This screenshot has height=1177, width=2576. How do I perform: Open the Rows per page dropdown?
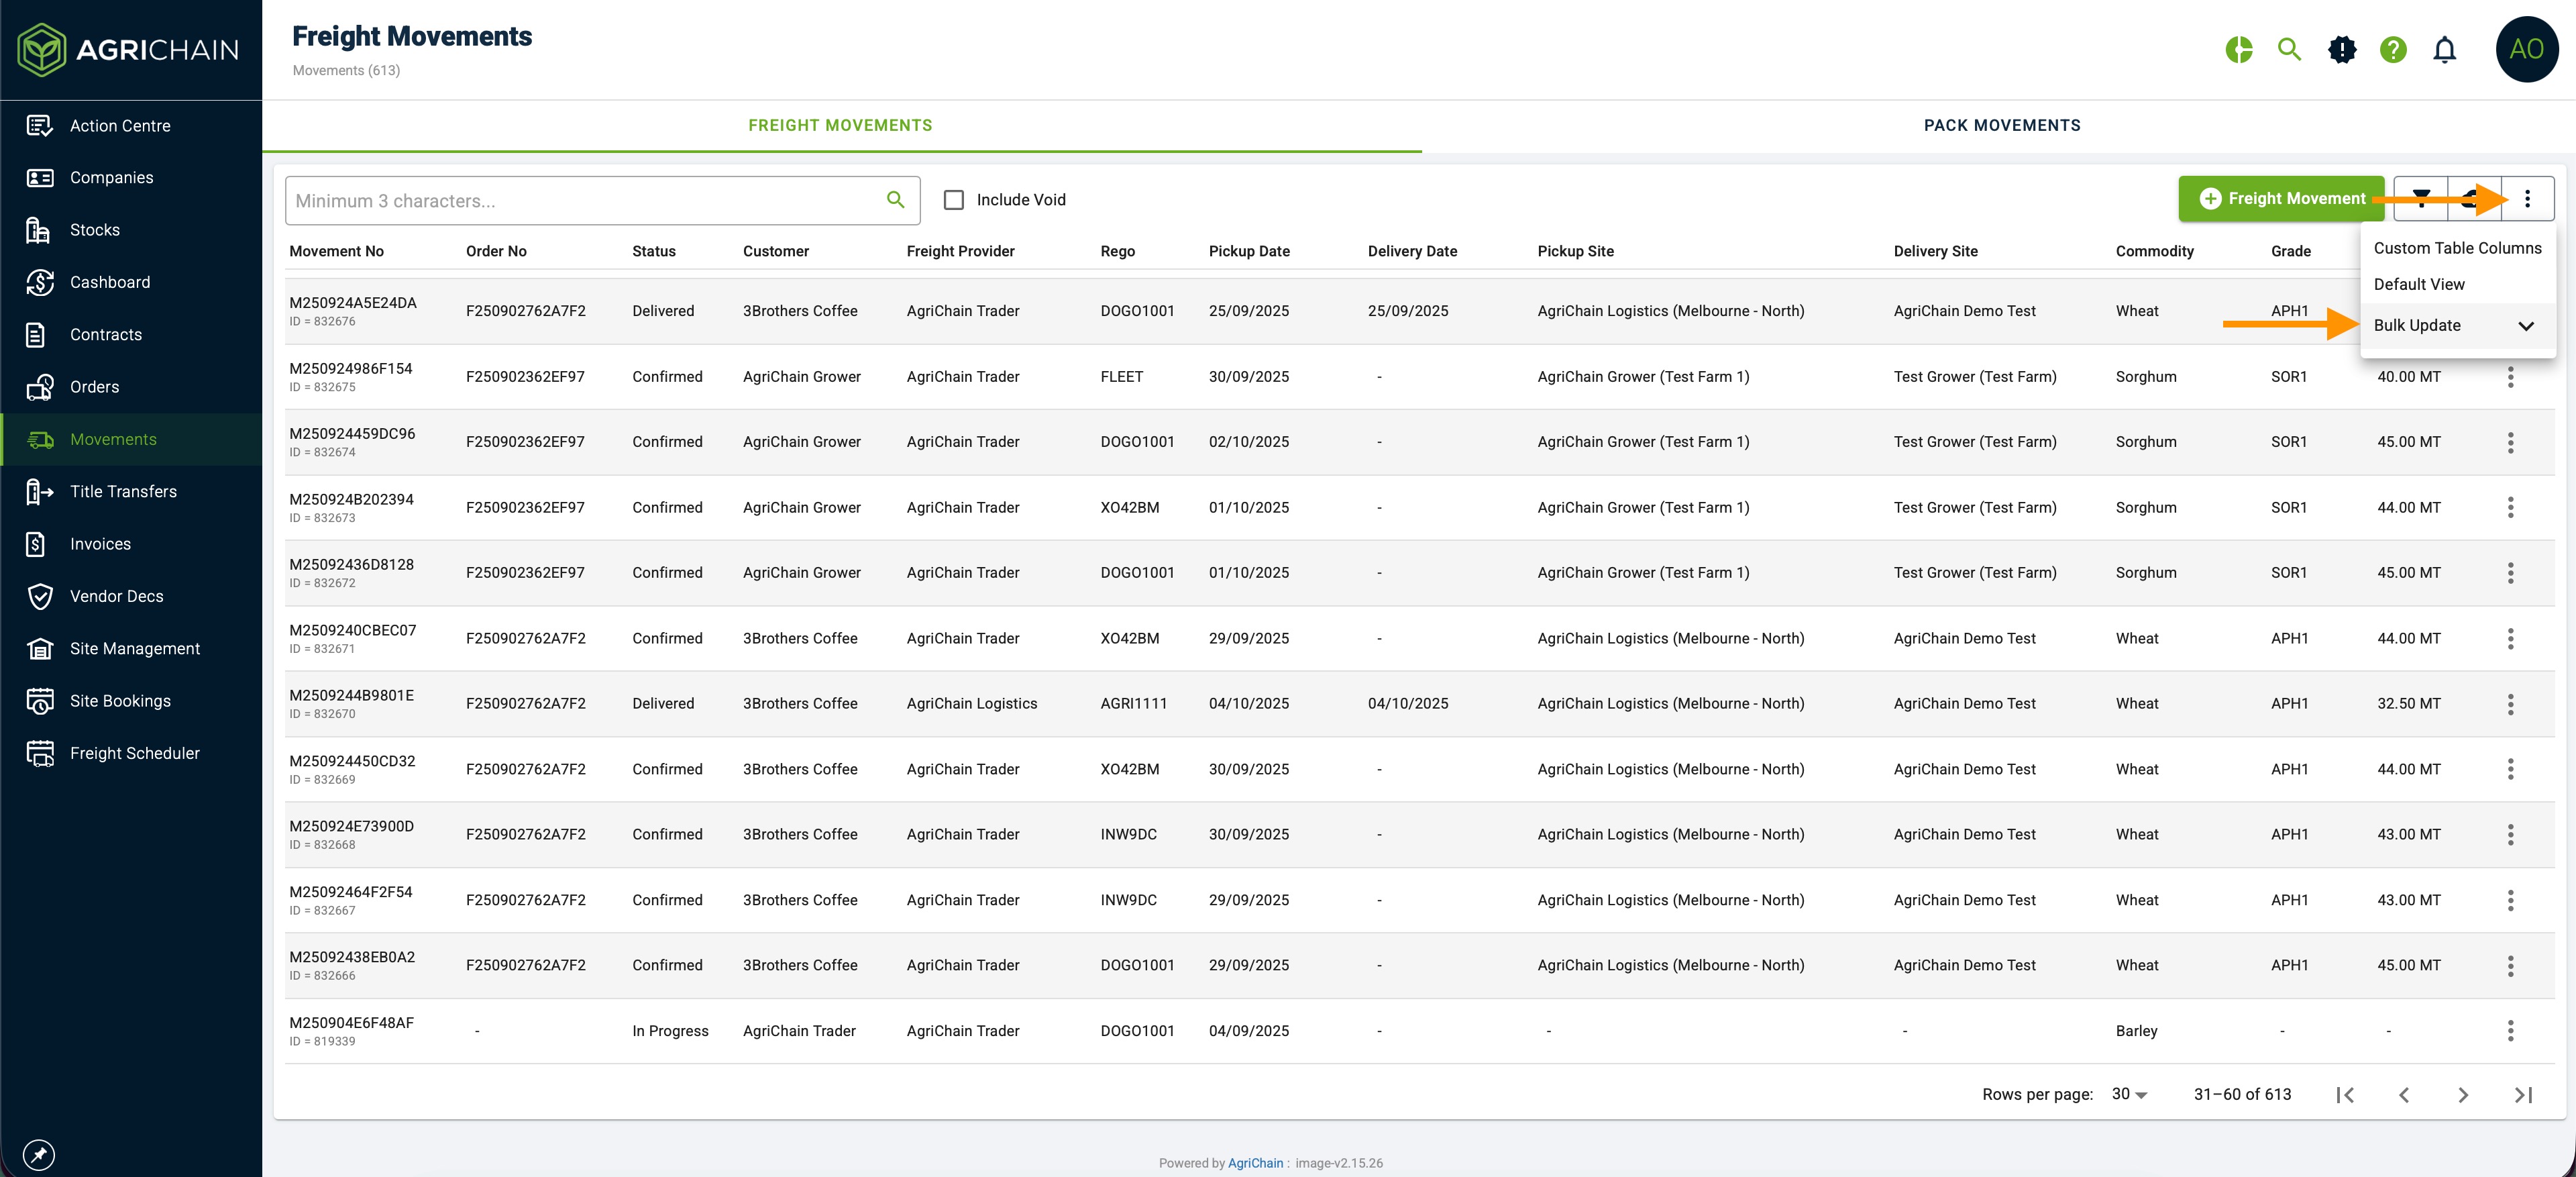point(2129,1095)
